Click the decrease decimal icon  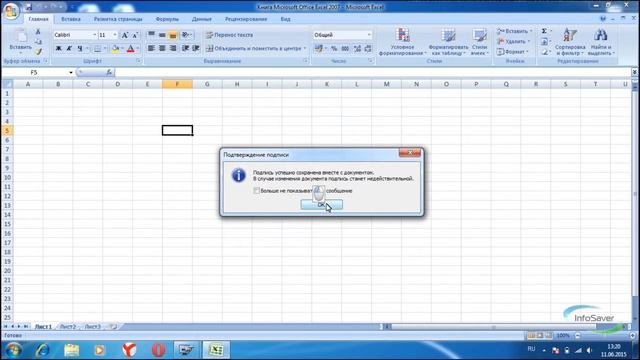coord(368,49)
